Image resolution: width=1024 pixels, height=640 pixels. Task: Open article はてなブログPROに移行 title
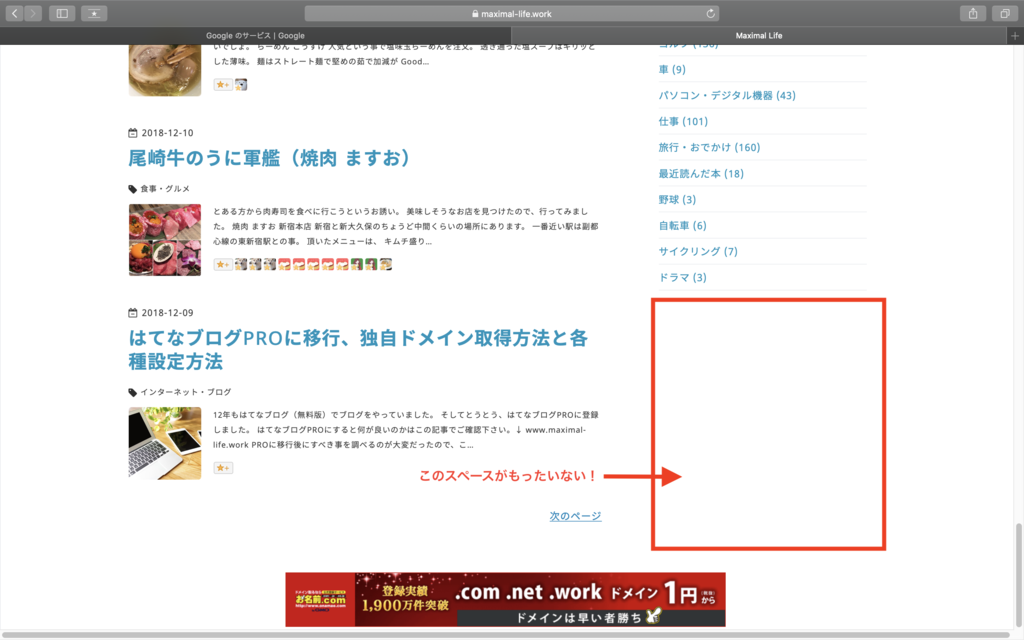[x=359, y=349]
